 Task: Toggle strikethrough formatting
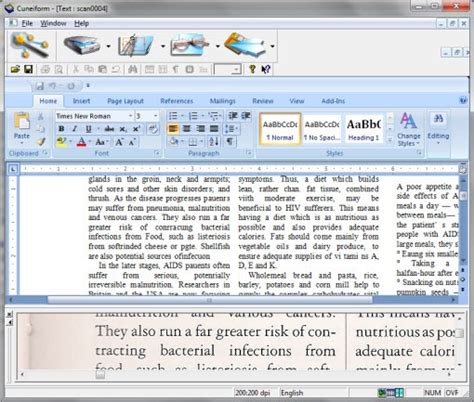click(x=109, y=129)
